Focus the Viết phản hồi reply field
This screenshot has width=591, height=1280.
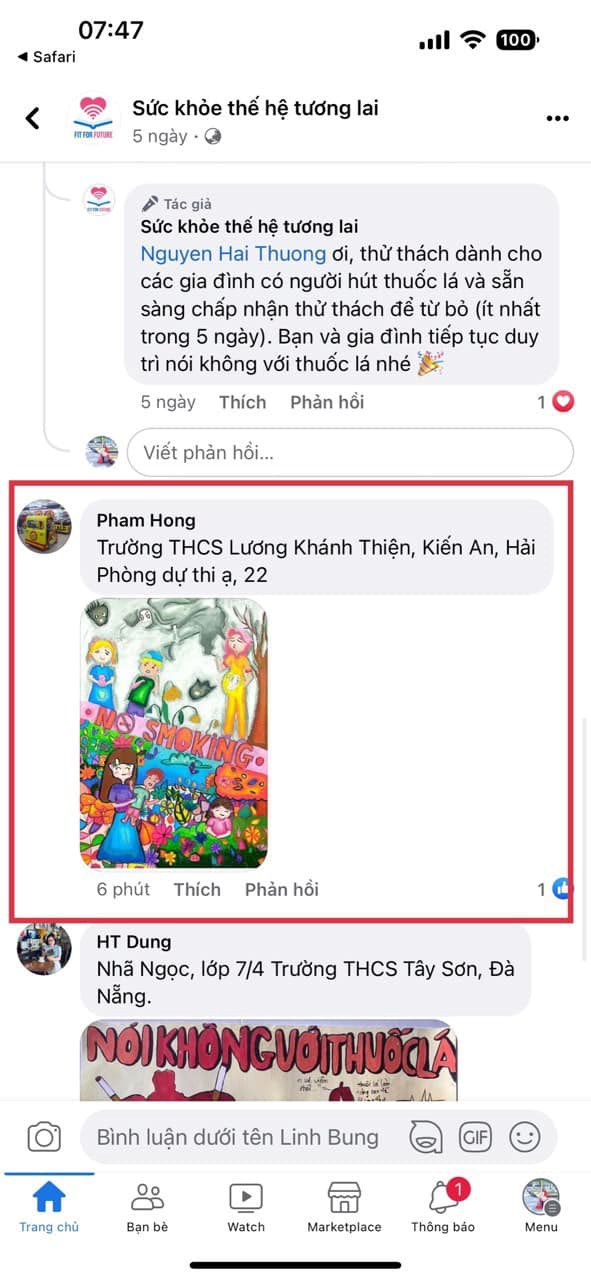click(x=350, y=453)
